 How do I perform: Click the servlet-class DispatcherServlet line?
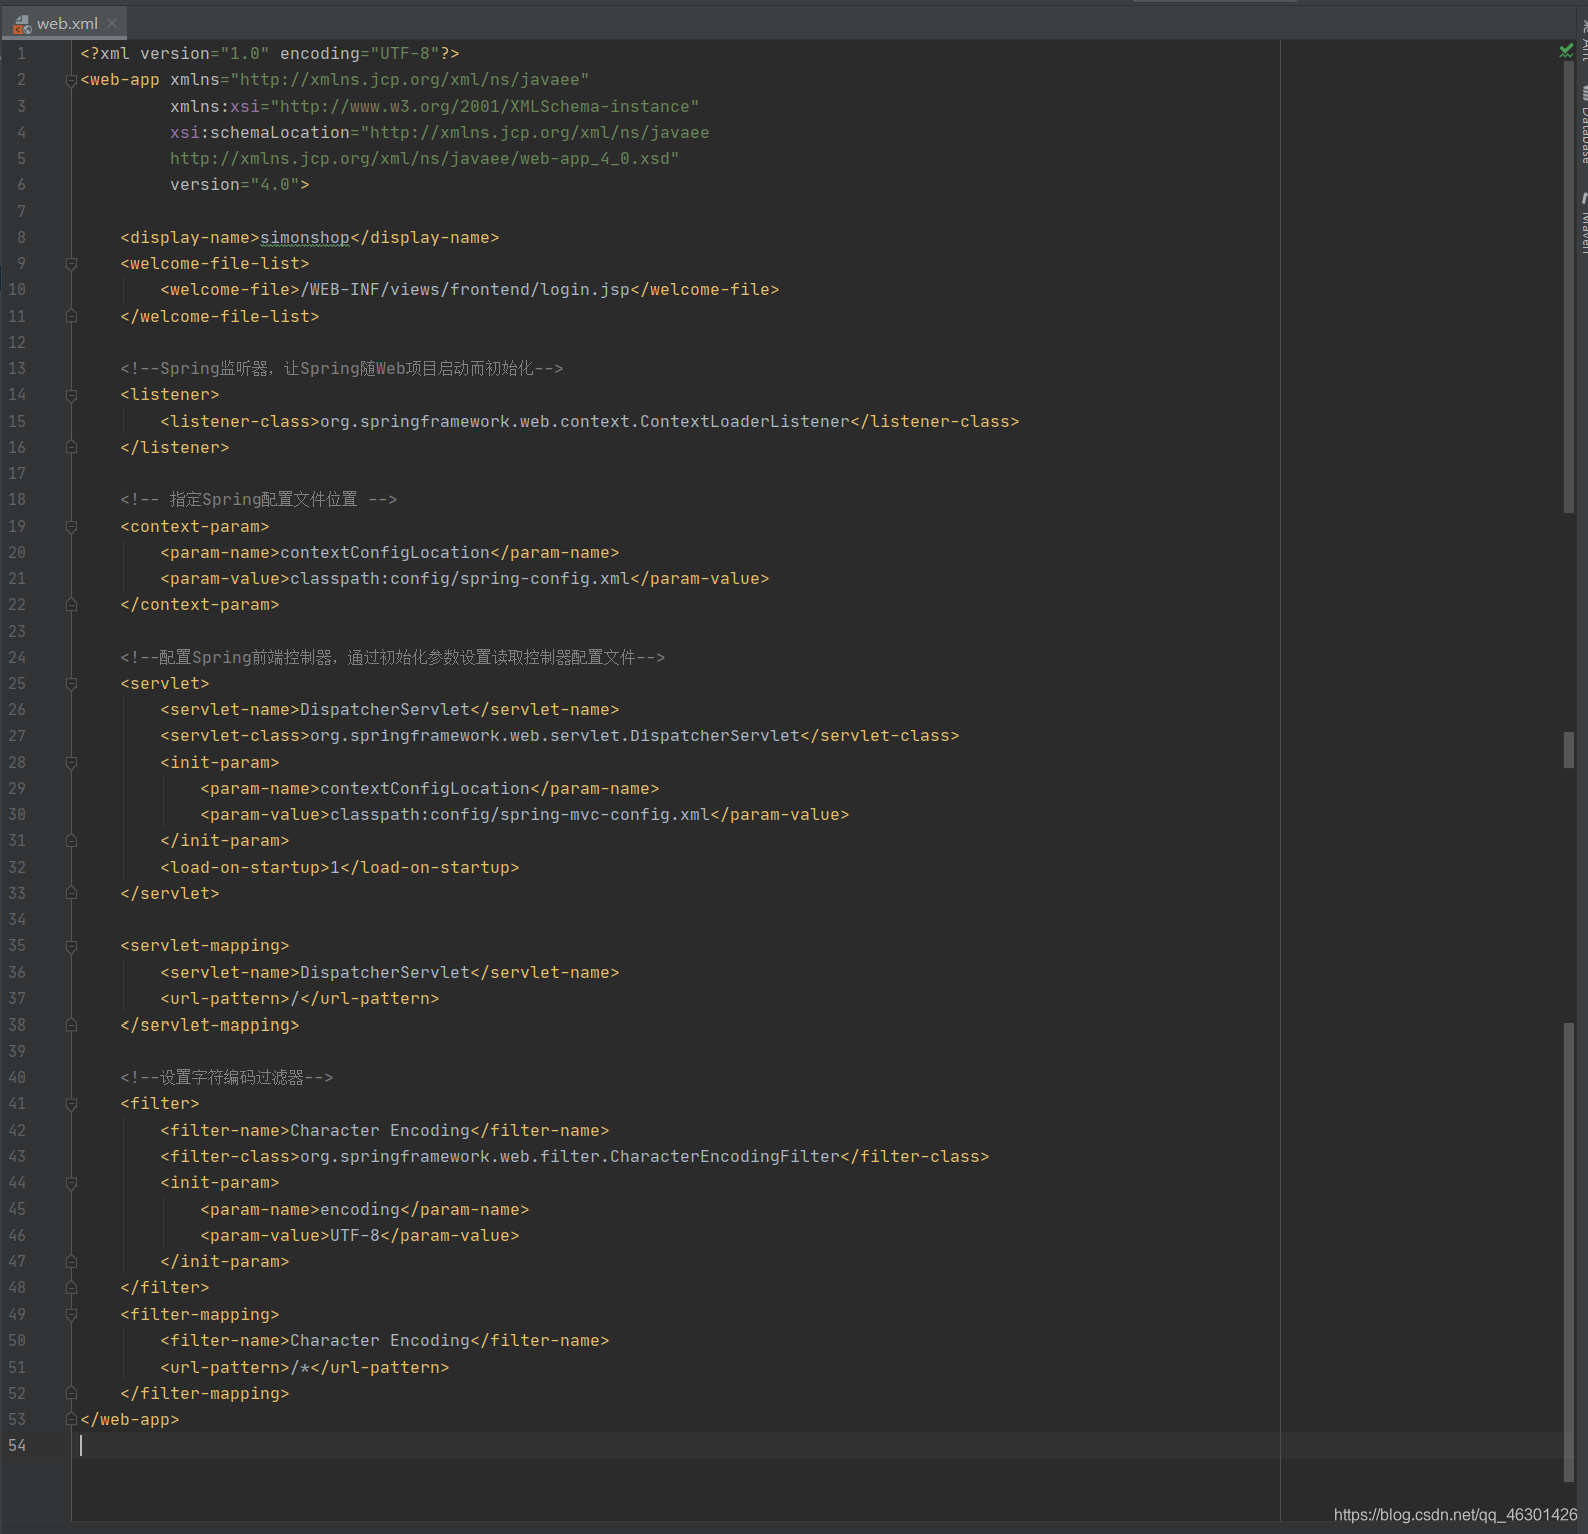(x=560, y=736)
